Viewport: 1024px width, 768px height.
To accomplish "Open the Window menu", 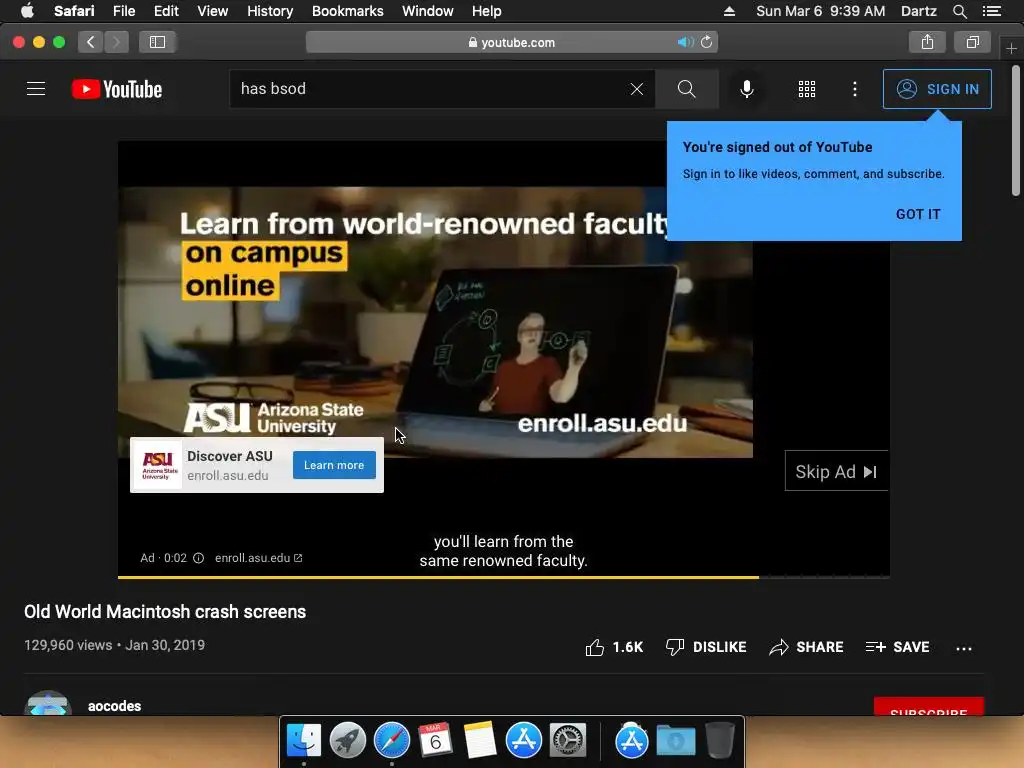I will (427, 11).
